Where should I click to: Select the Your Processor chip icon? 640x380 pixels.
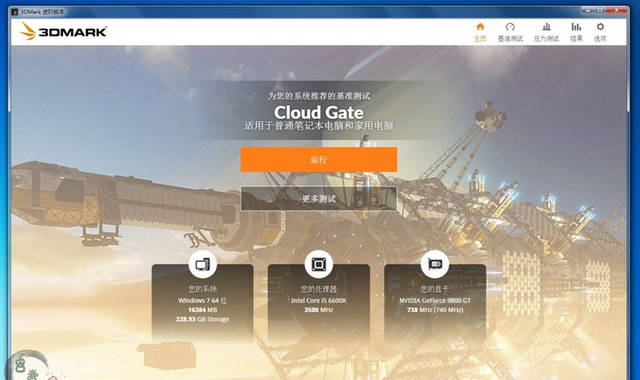click(x=319, y=264)
